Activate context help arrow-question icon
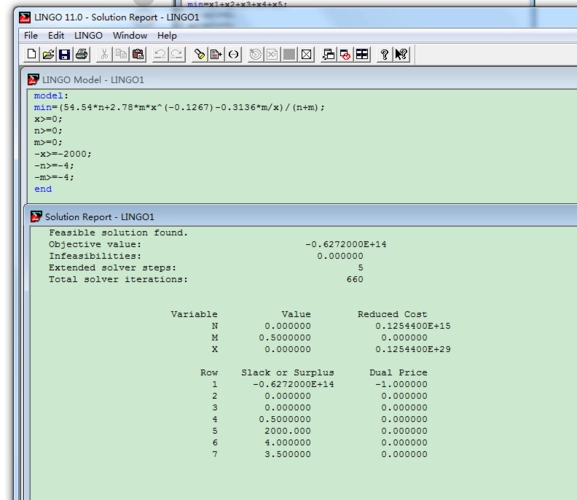 point(401,54)
